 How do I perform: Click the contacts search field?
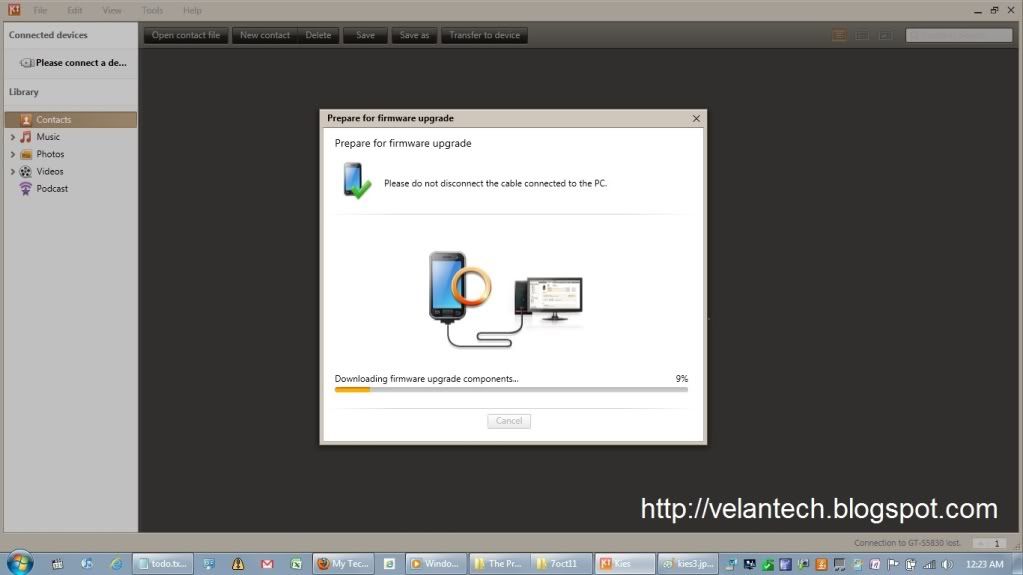tap(959, 35)
